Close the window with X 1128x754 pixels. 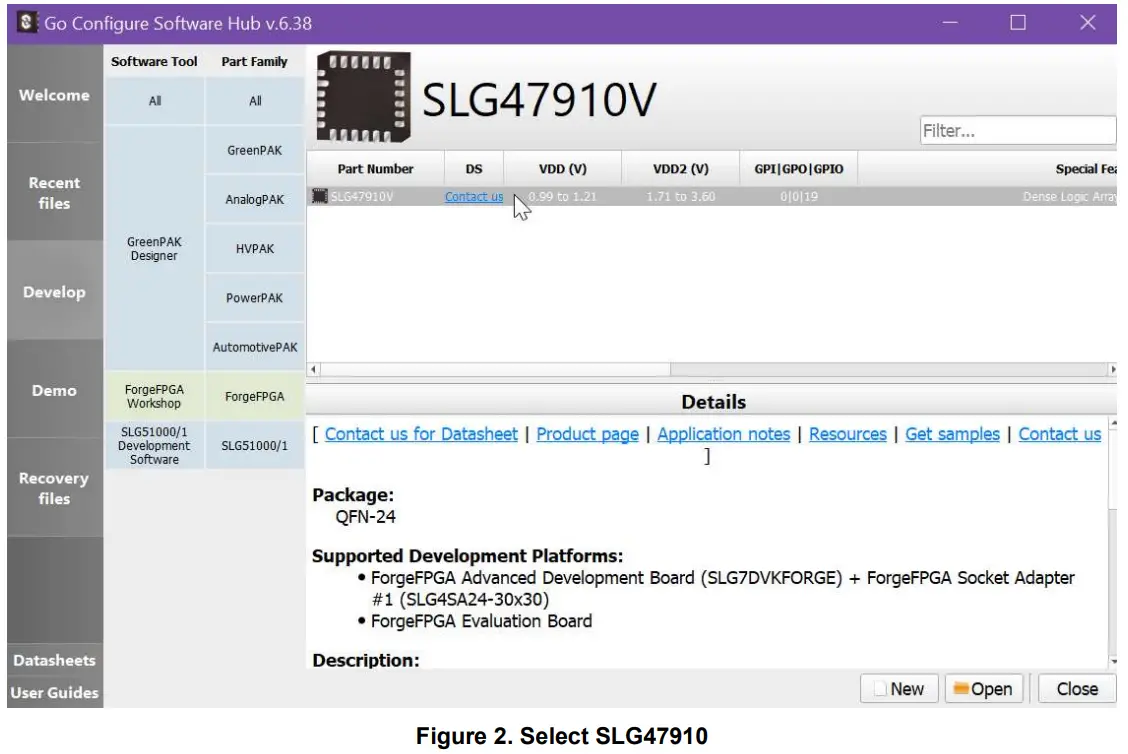coord(1088,23)
